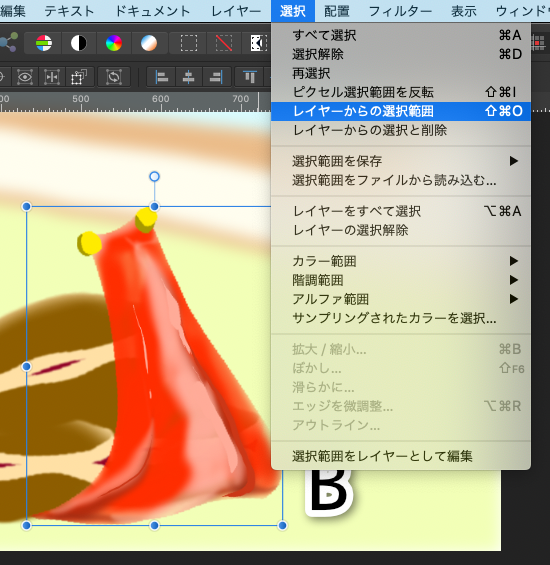This screenshot has width=550, height=565.
Task: Click the top-left selection handle
Action: coord(26,206)
